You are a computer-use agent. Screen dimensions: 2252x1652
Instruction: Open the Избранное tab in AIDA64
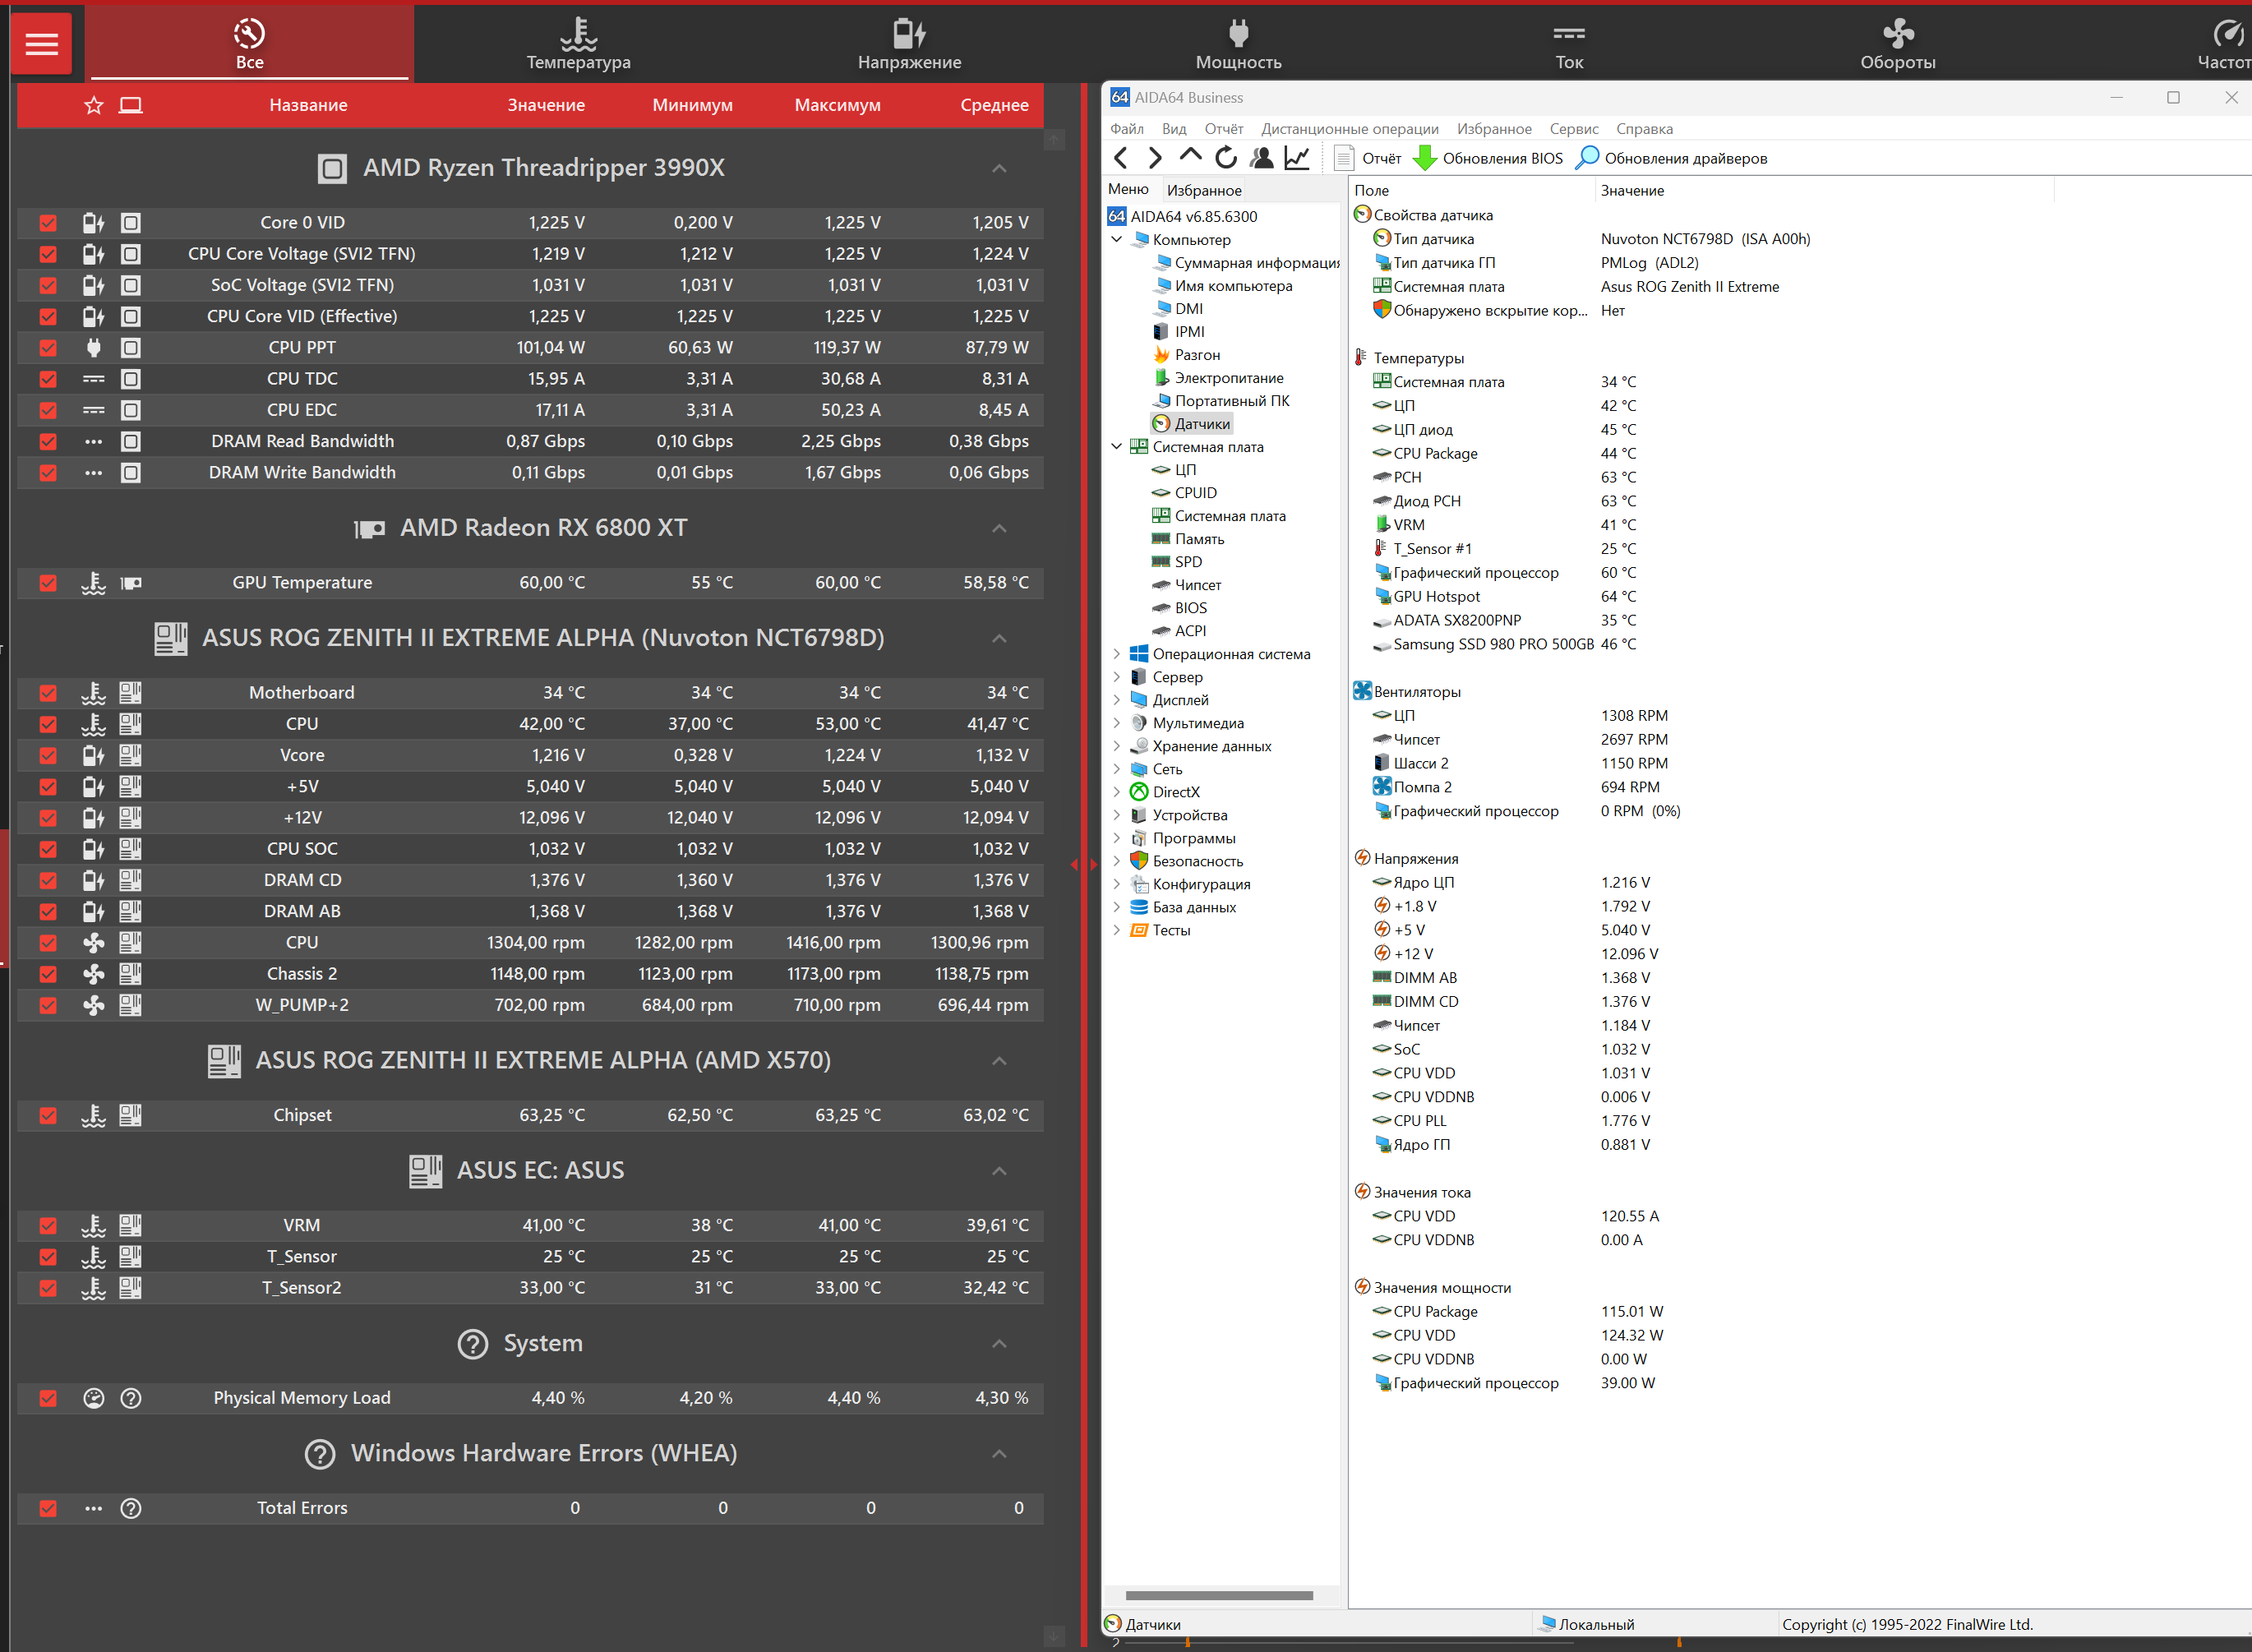1203,190
